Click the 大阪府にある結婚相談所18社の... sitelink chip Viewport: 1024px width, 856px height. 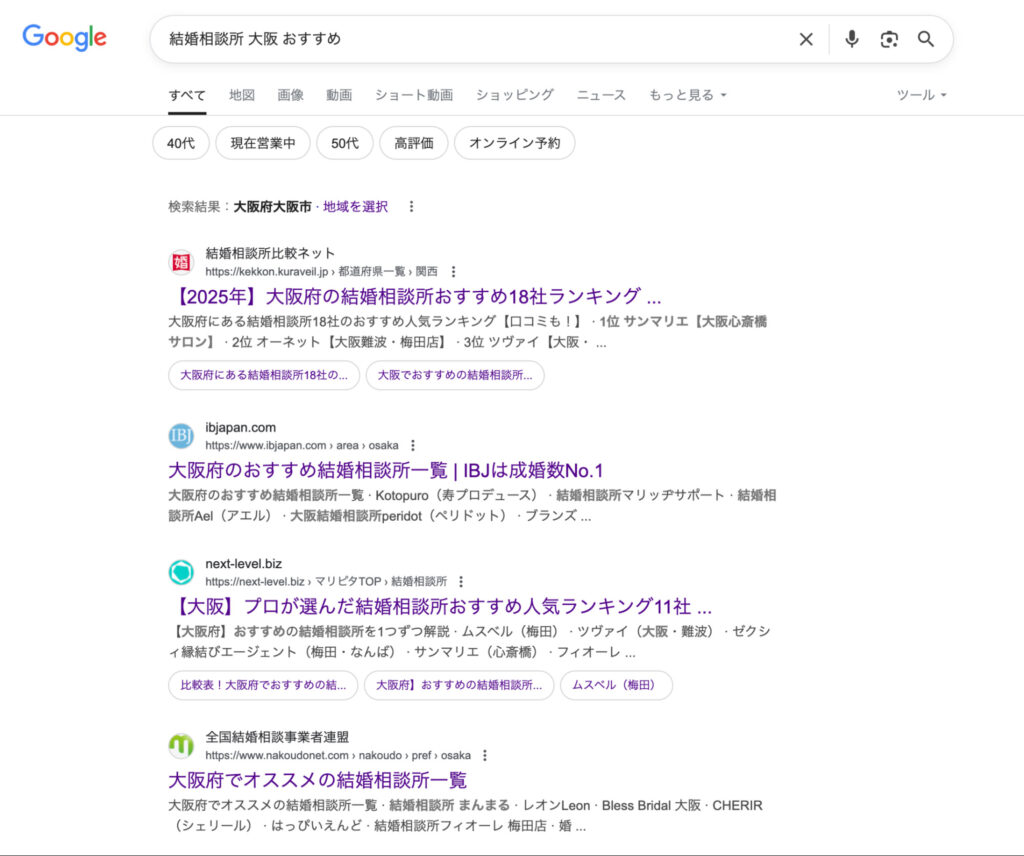click(264, 375)
